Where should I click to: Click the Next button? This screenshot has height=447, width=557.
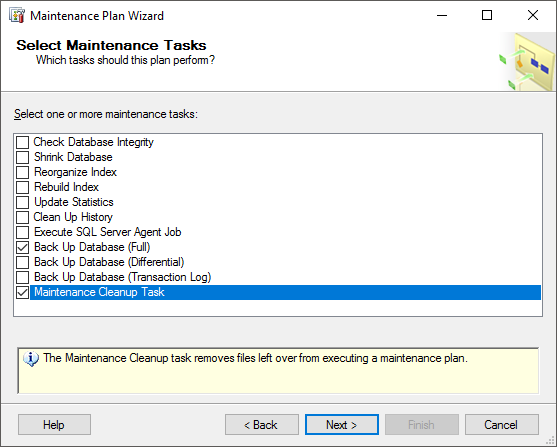[x=342, y=425]
